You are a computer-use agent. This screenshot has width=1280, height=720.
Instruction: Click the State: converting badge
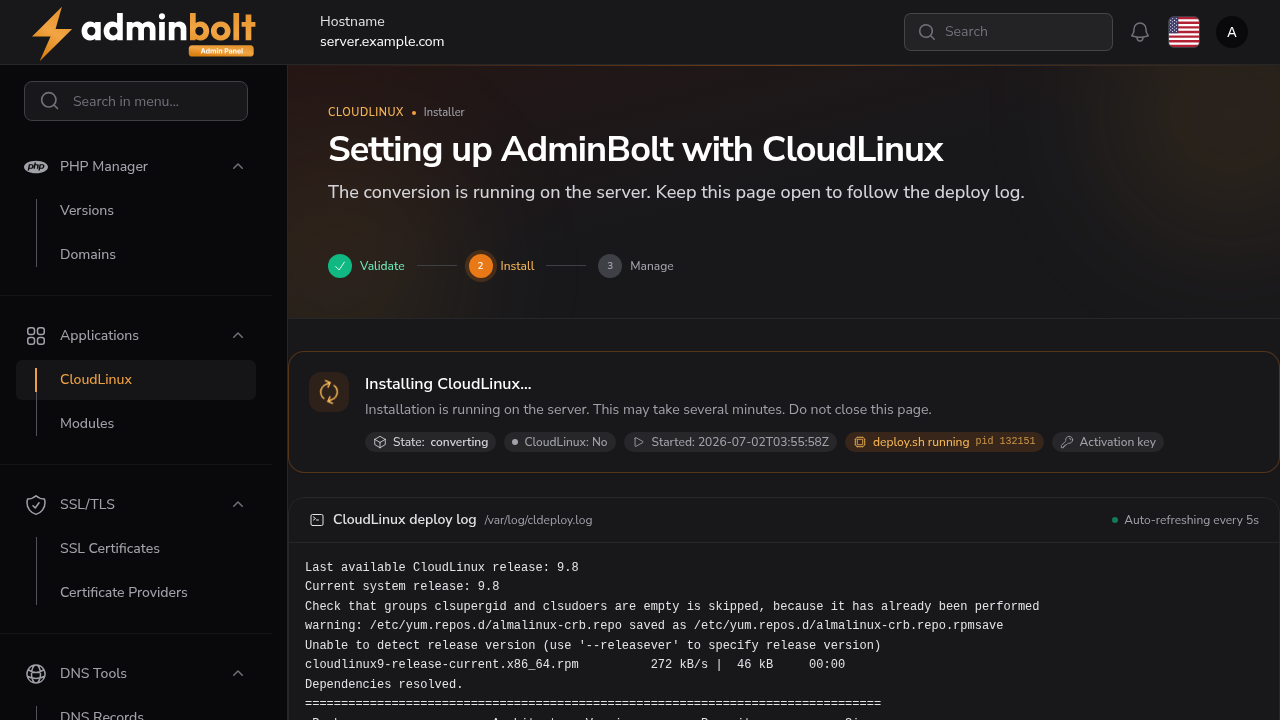coord(431,442)
